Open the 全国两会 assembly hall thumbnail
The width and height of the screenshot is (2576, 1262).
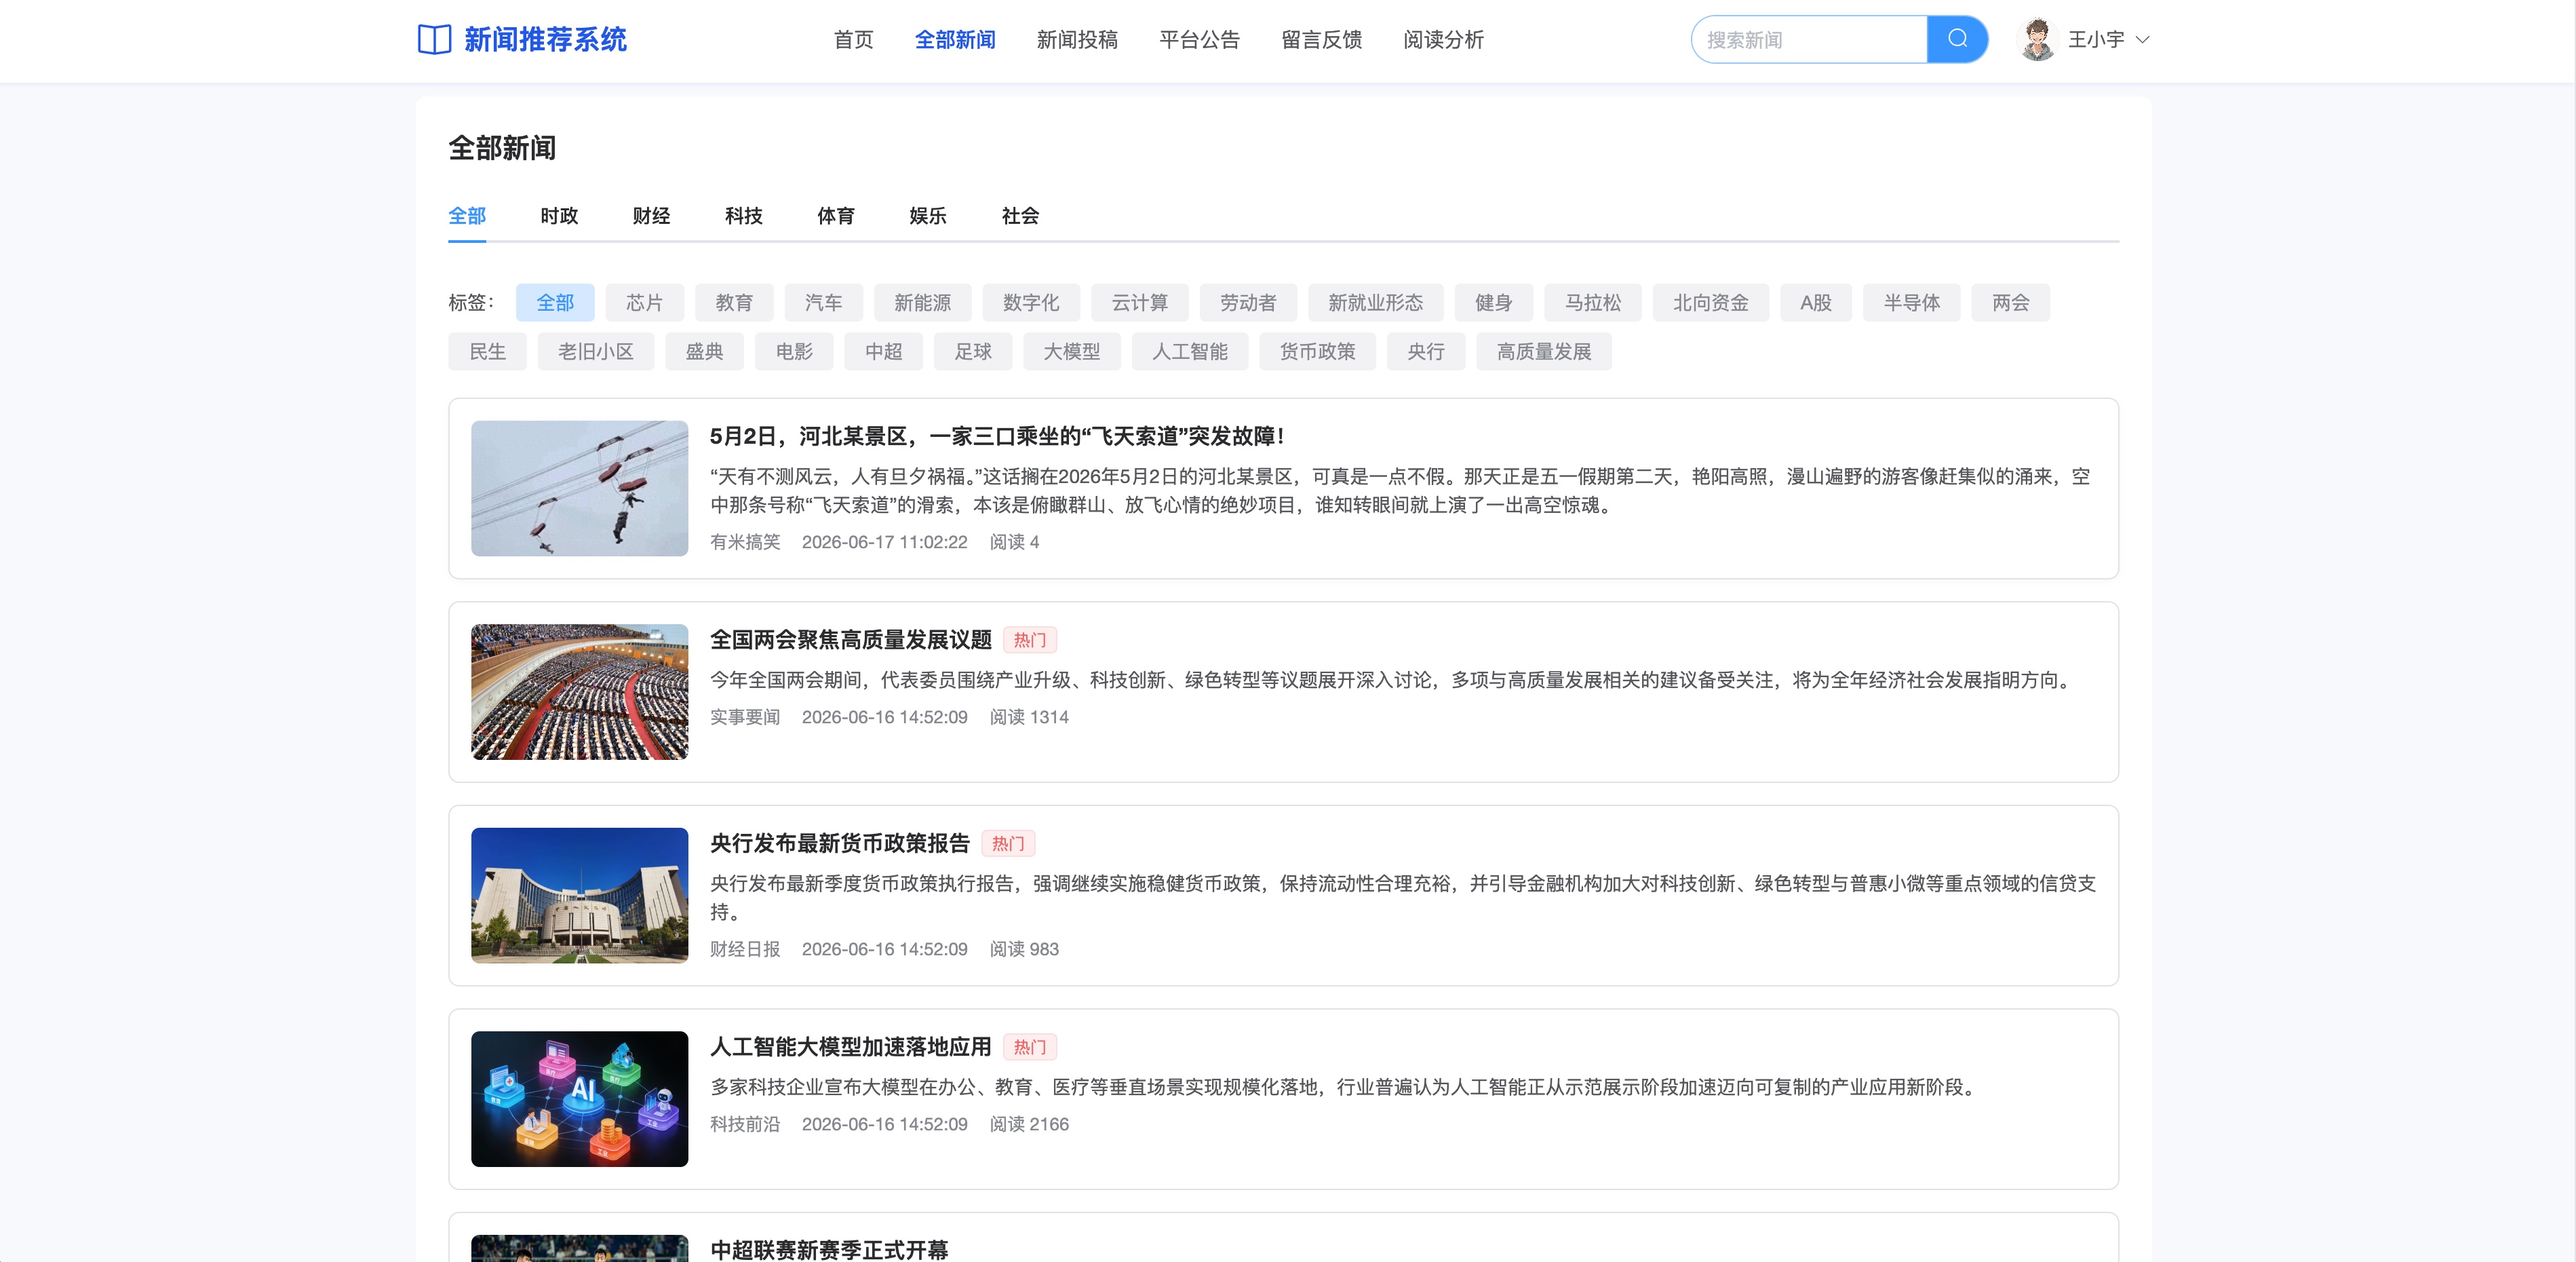click(x=579, y=692)
